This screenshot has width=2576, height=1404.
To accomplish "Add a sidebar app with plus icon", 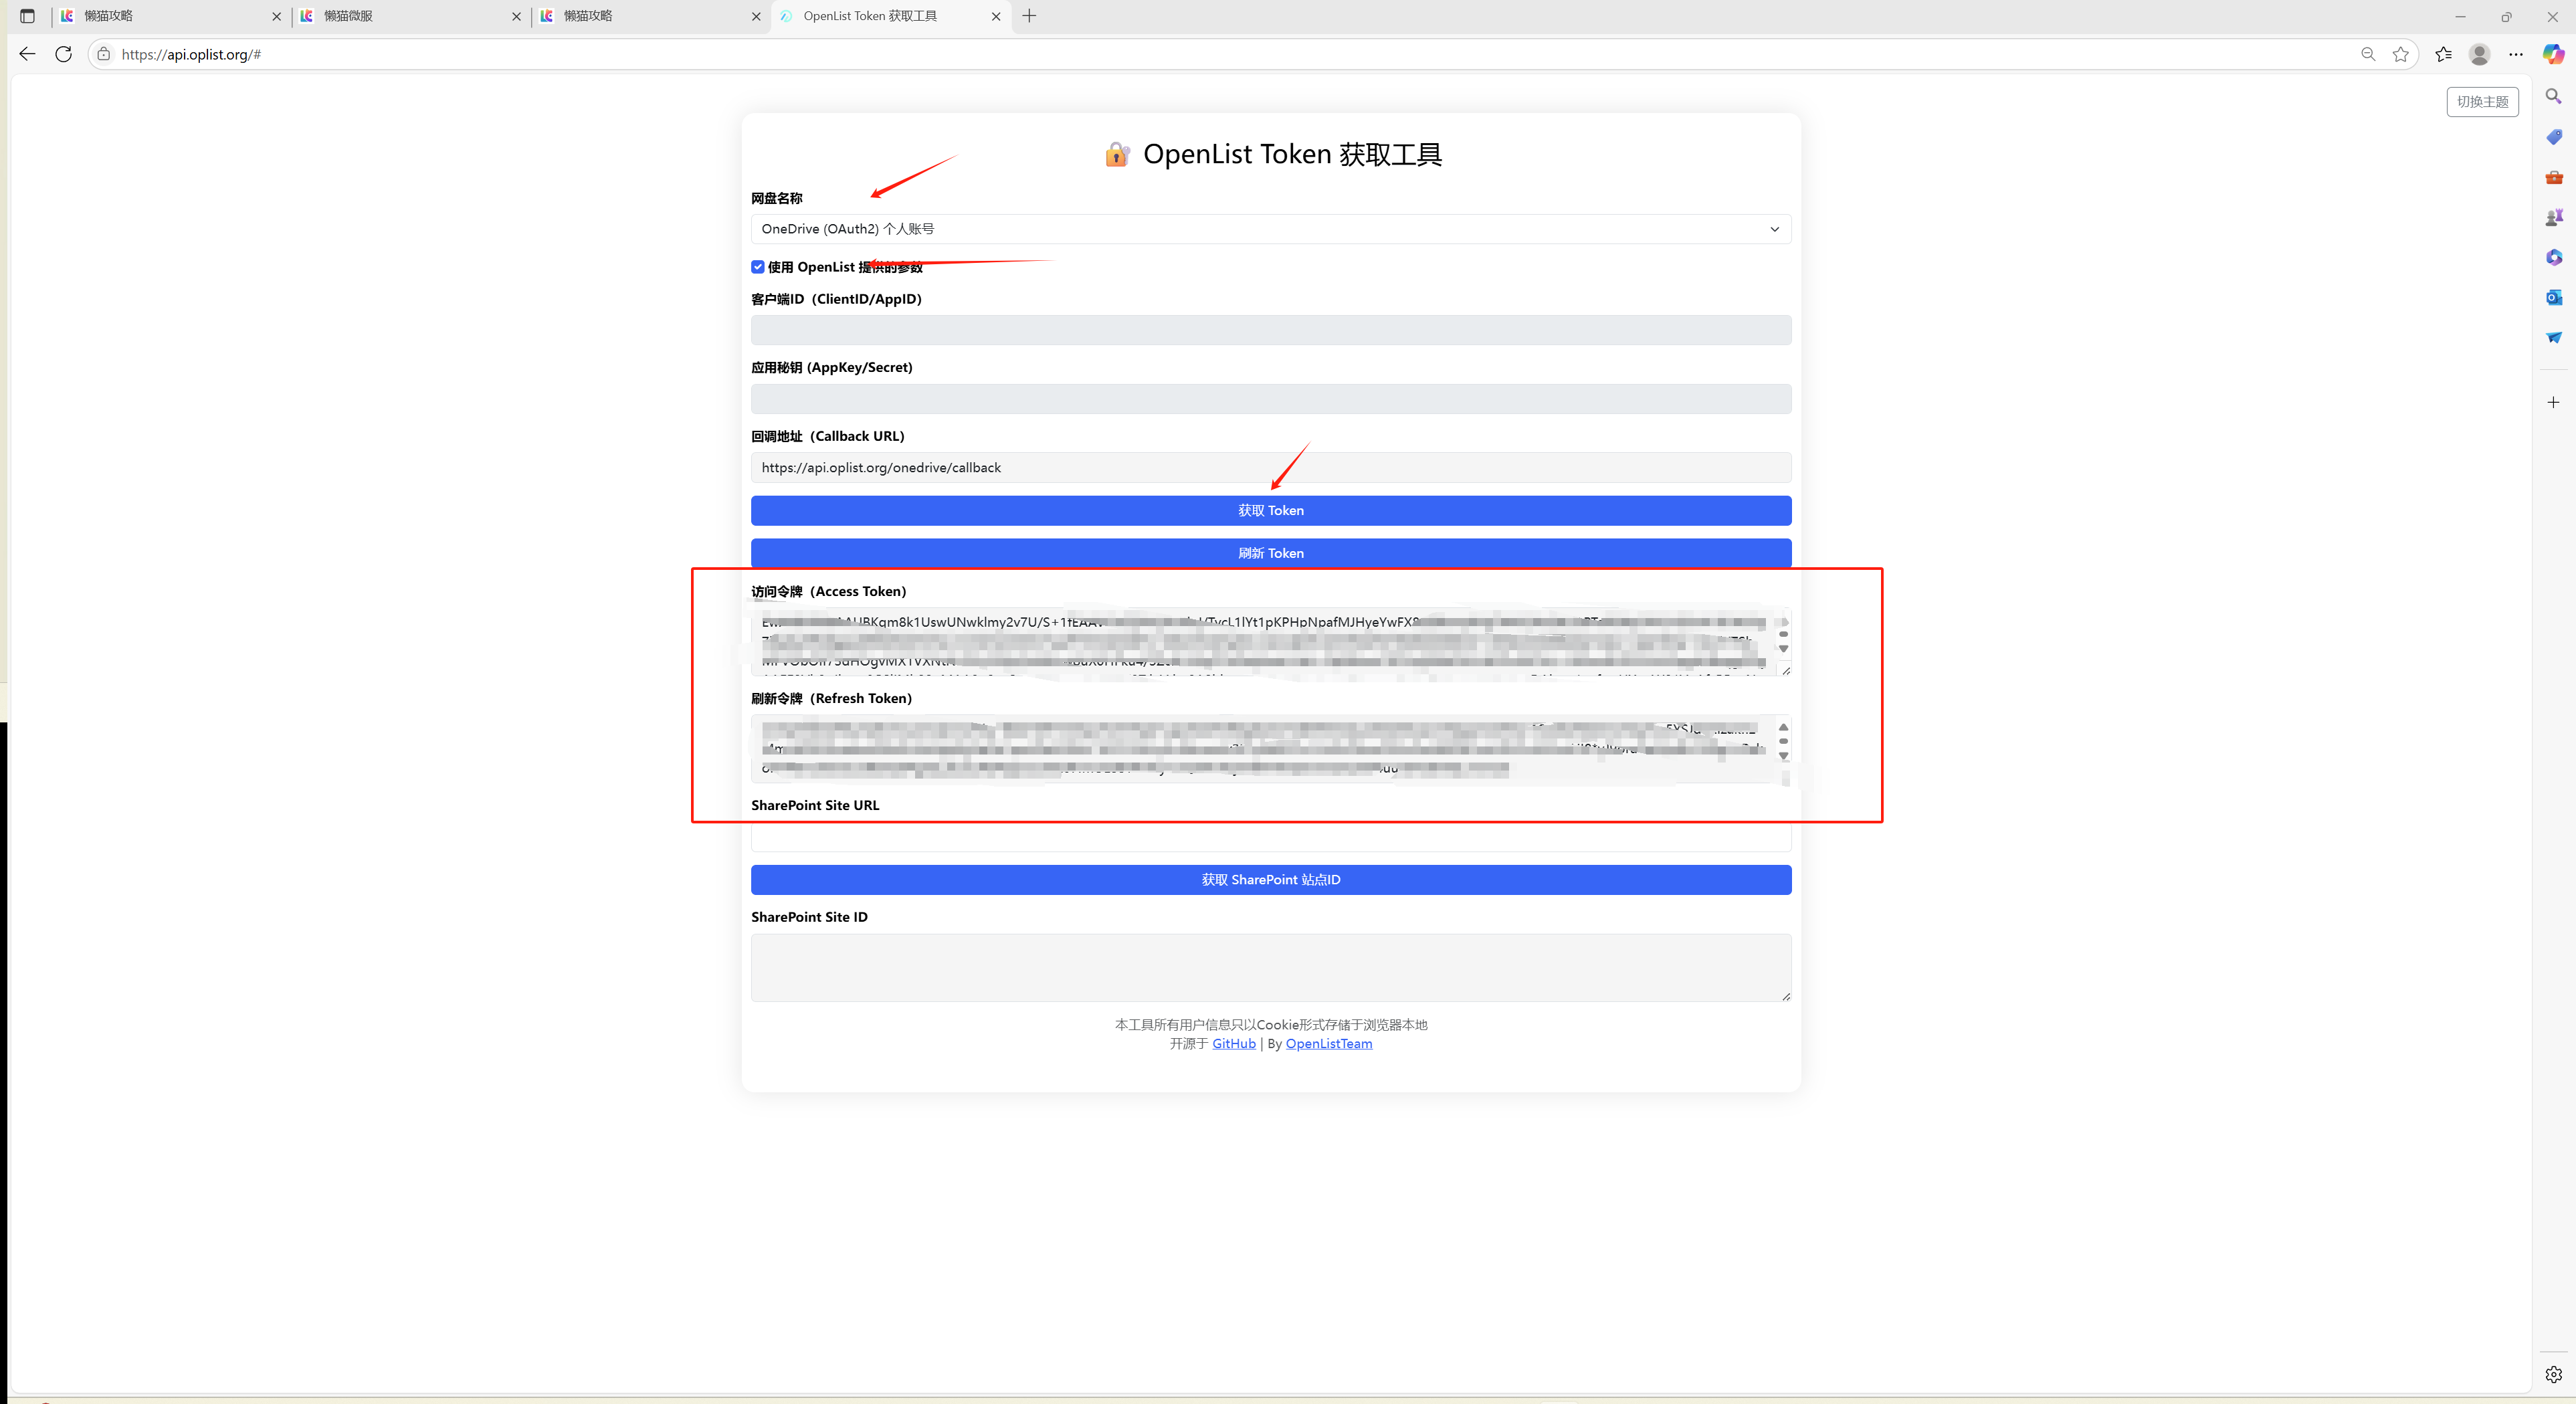I will [2554, 402].
